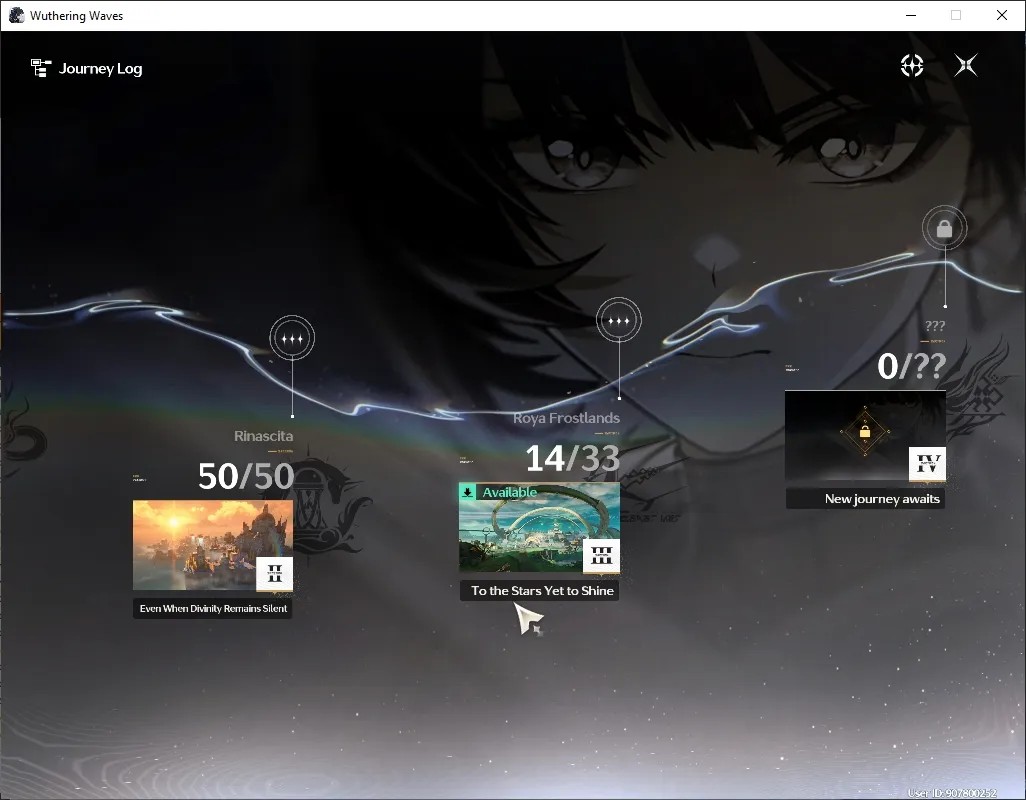Open the Roya Frostlands chapter thumbnail
This screenshot has width=1026, height=800.
click(x=539, y=527)
